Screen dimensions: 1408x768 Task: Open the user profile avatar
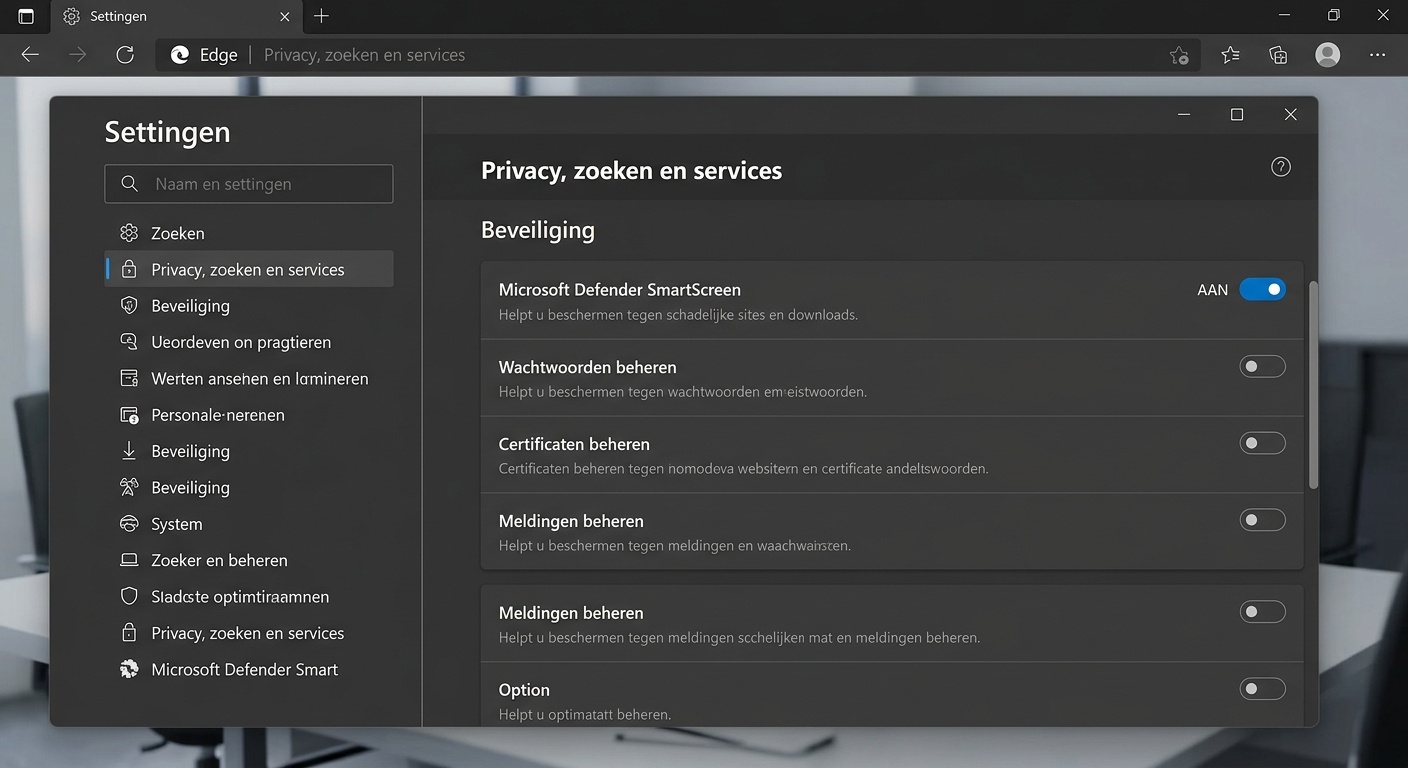(x=1327, y=55)
